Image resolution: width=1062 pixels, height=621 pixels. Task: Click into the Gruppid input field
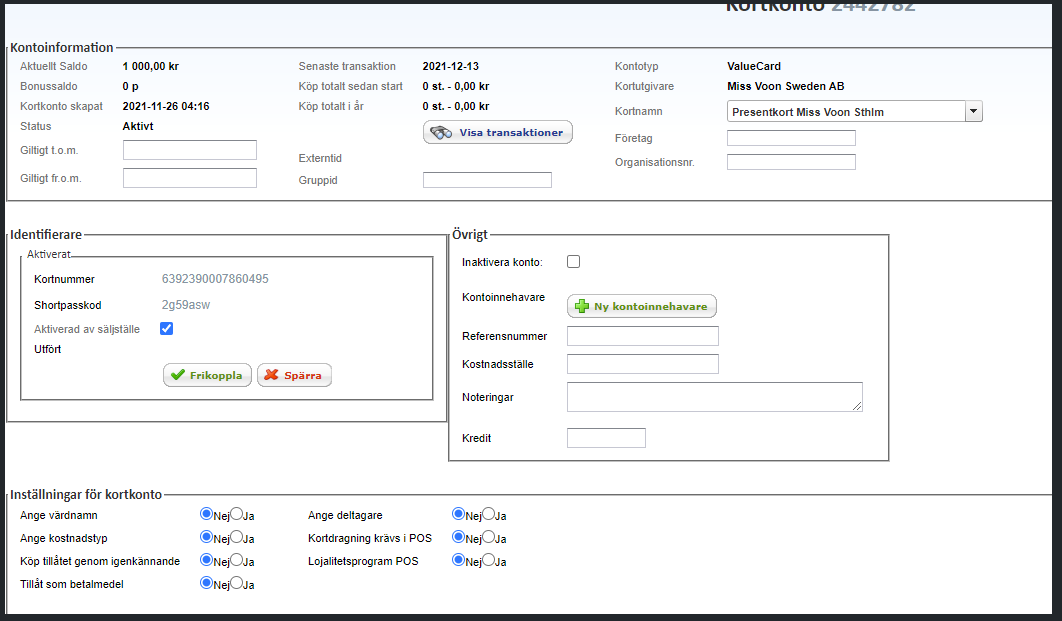click(x=487, y=180)
